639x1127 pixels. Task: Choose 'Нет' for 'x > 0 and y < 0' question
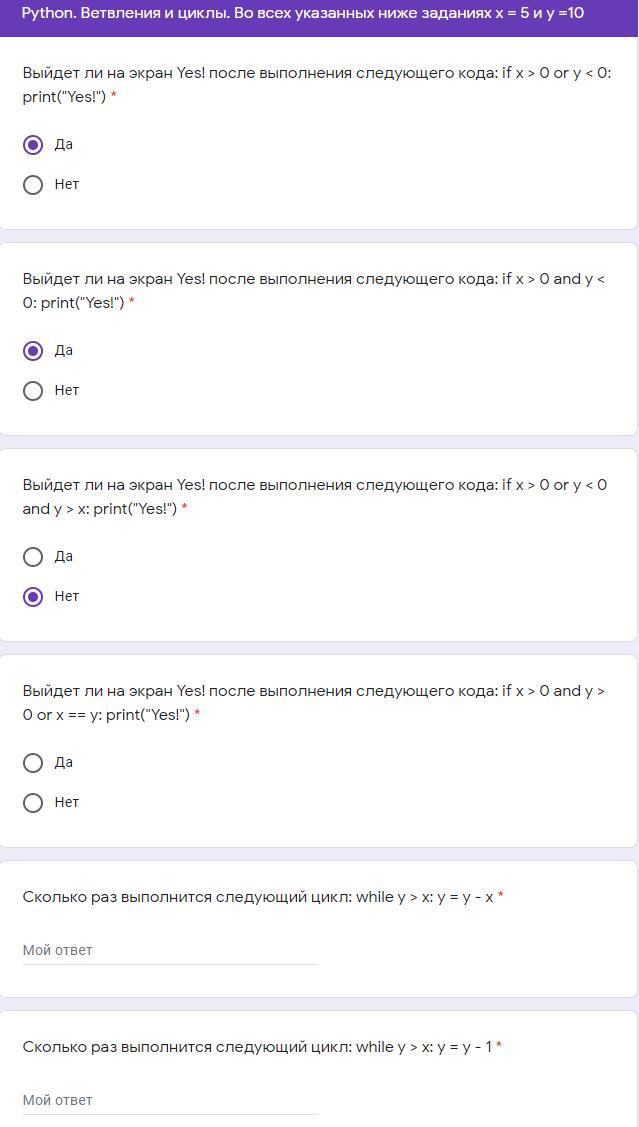click(33, 391)
